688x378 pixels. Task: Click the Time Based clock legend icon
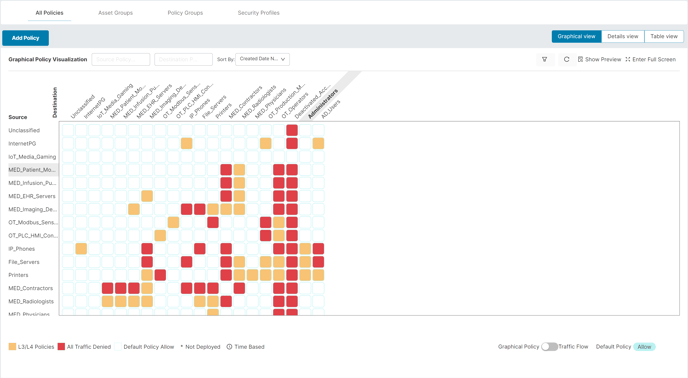point(229,347)
